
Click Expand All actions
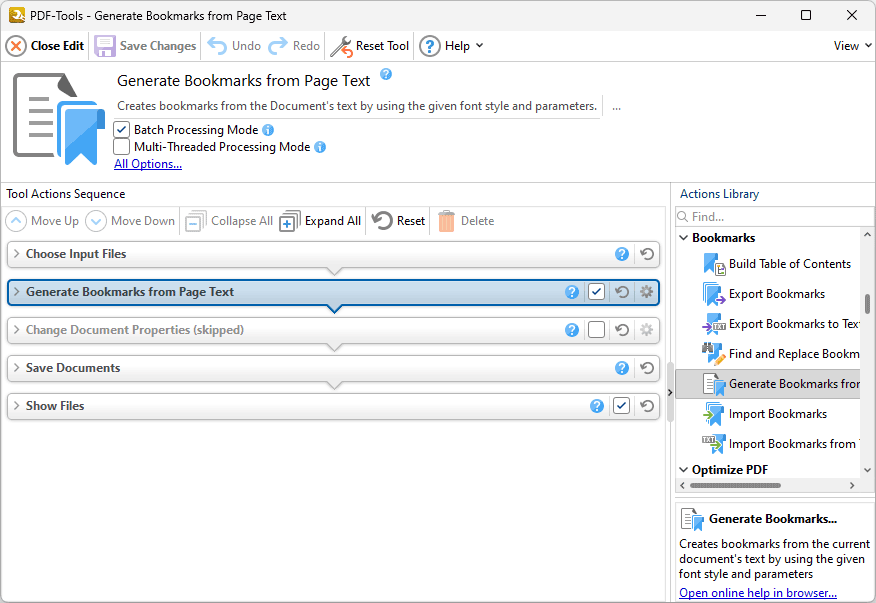320,221
